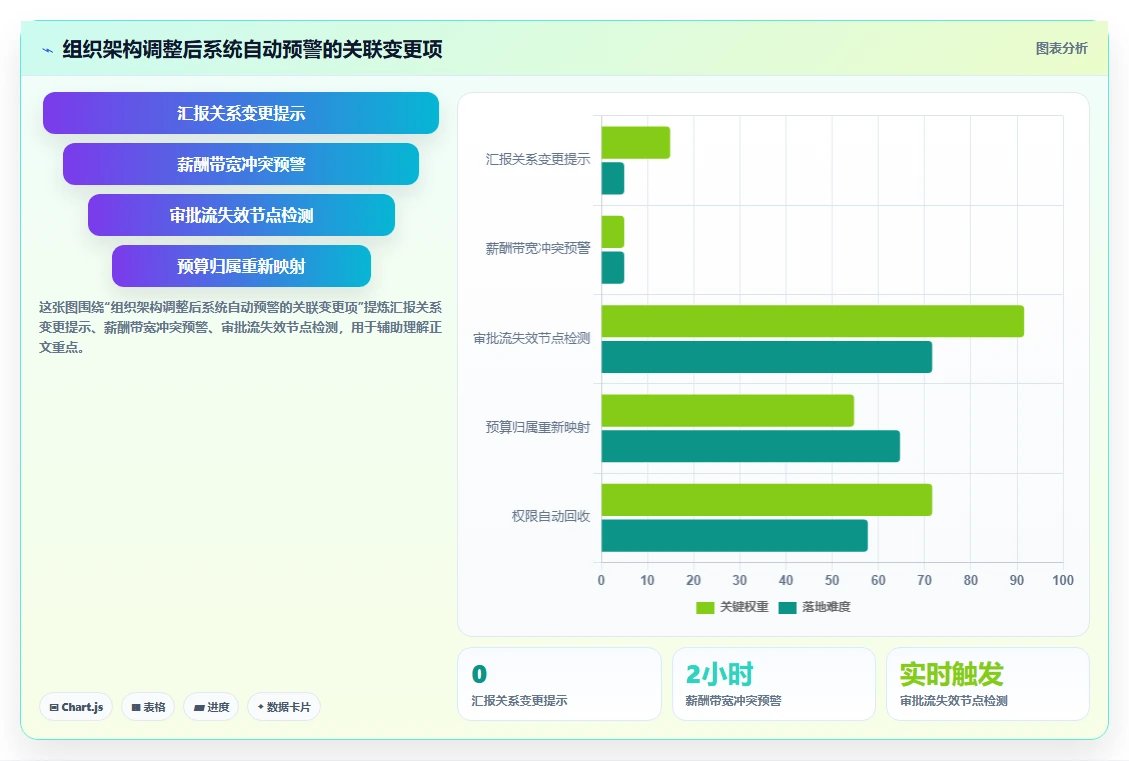
Task: Select the 薪酬带宽冲突预警 funnel stage
Action: coord(240,164)
